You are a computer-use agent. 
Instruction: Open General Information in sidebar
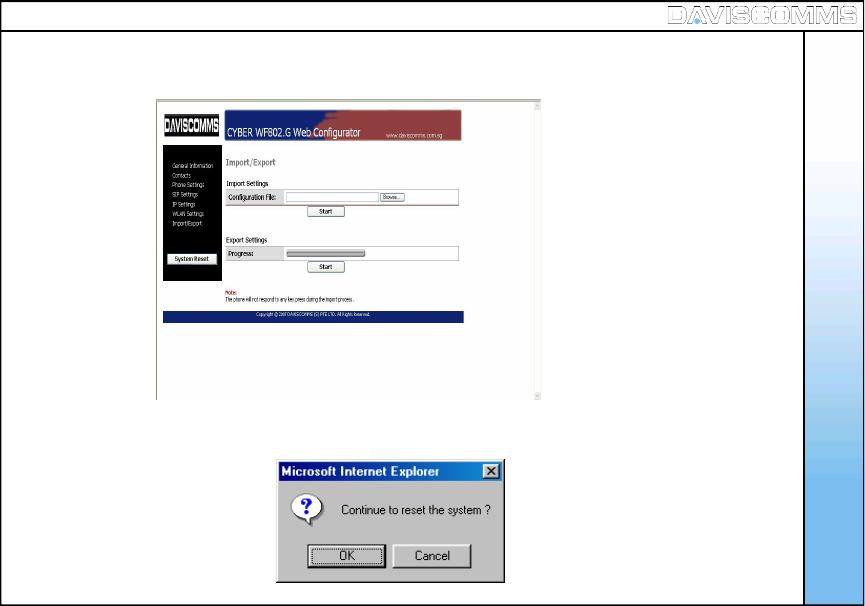point(193,165)
